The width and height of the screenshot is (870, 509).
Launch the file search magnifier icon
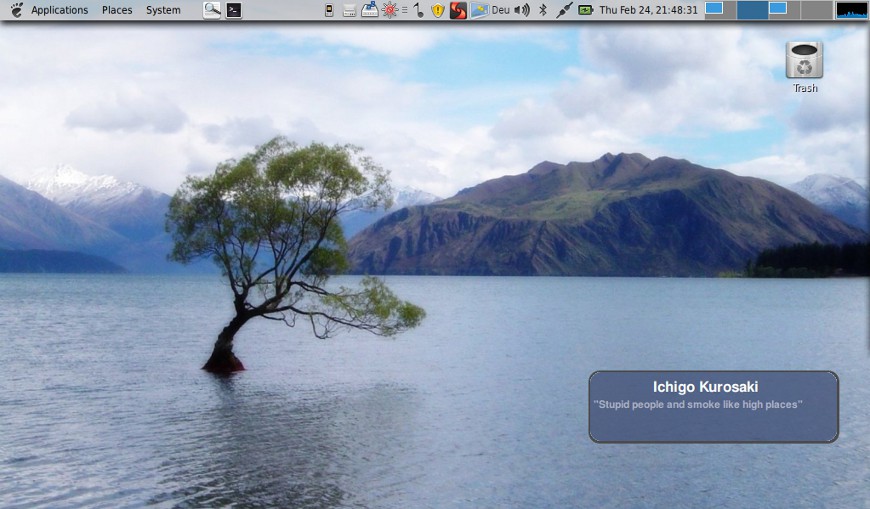(x=211, y=10)
